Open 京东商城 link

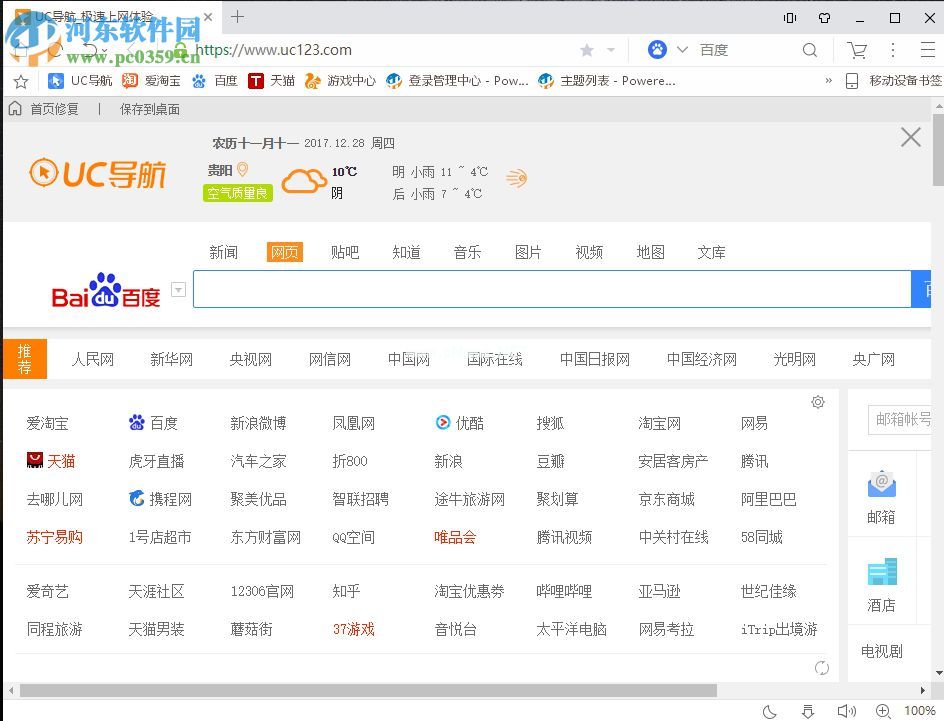666,499
